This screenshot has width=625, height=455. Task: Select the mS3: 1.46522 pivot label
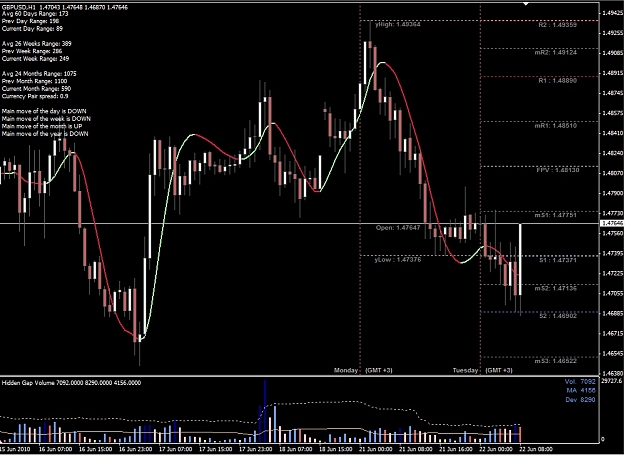pyautogui.click(x=556, y=361)
